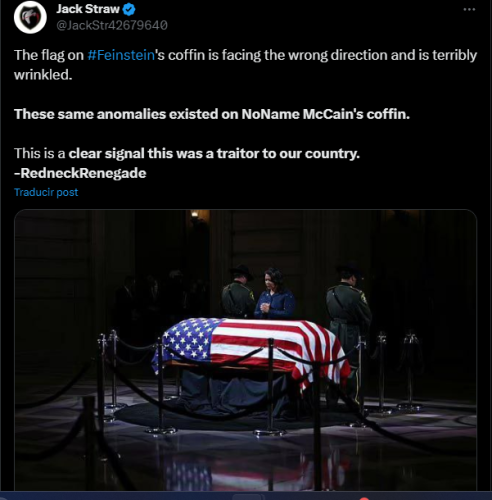Screen dimensions: 492x500
Task: Open the Jack Straw display name link
Action: (x=88, y=9)
